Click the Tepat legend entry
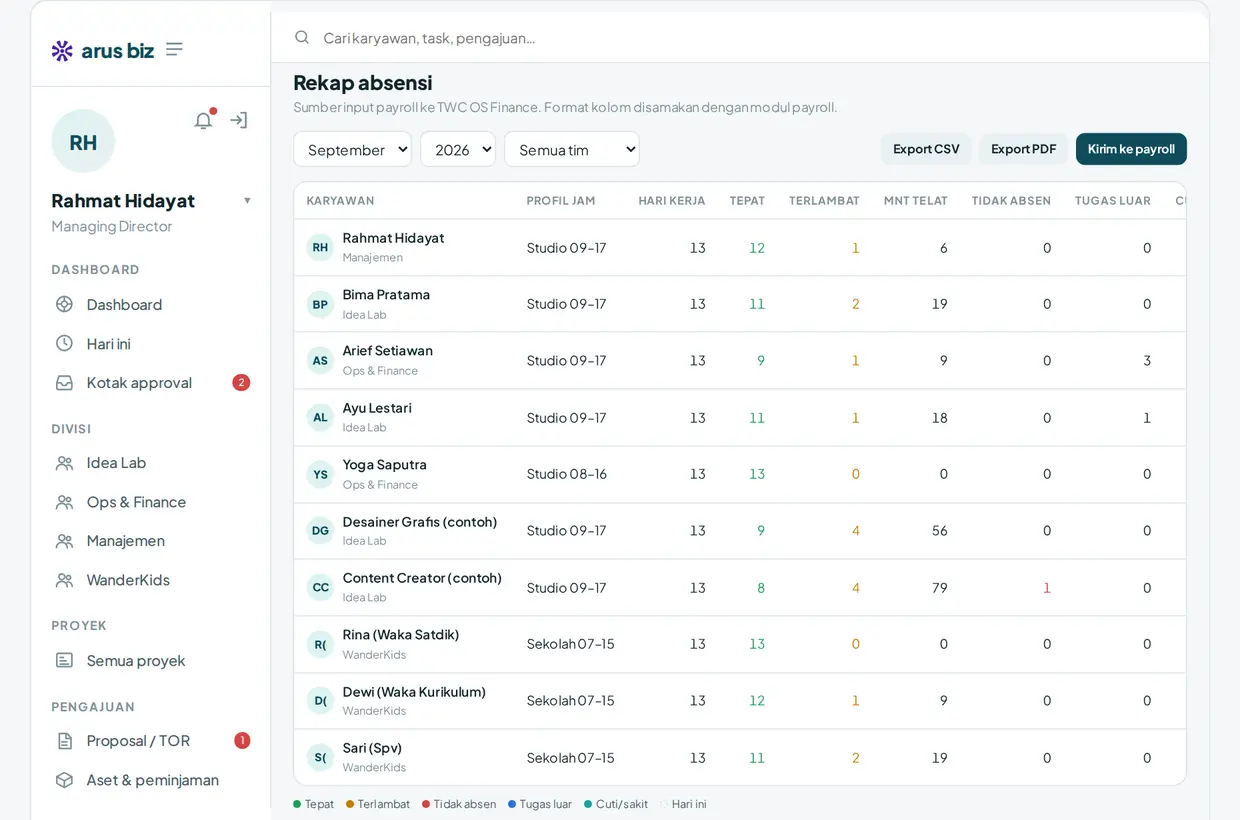This screenshot has height=820, width=1240. click(x=314, y=804)
